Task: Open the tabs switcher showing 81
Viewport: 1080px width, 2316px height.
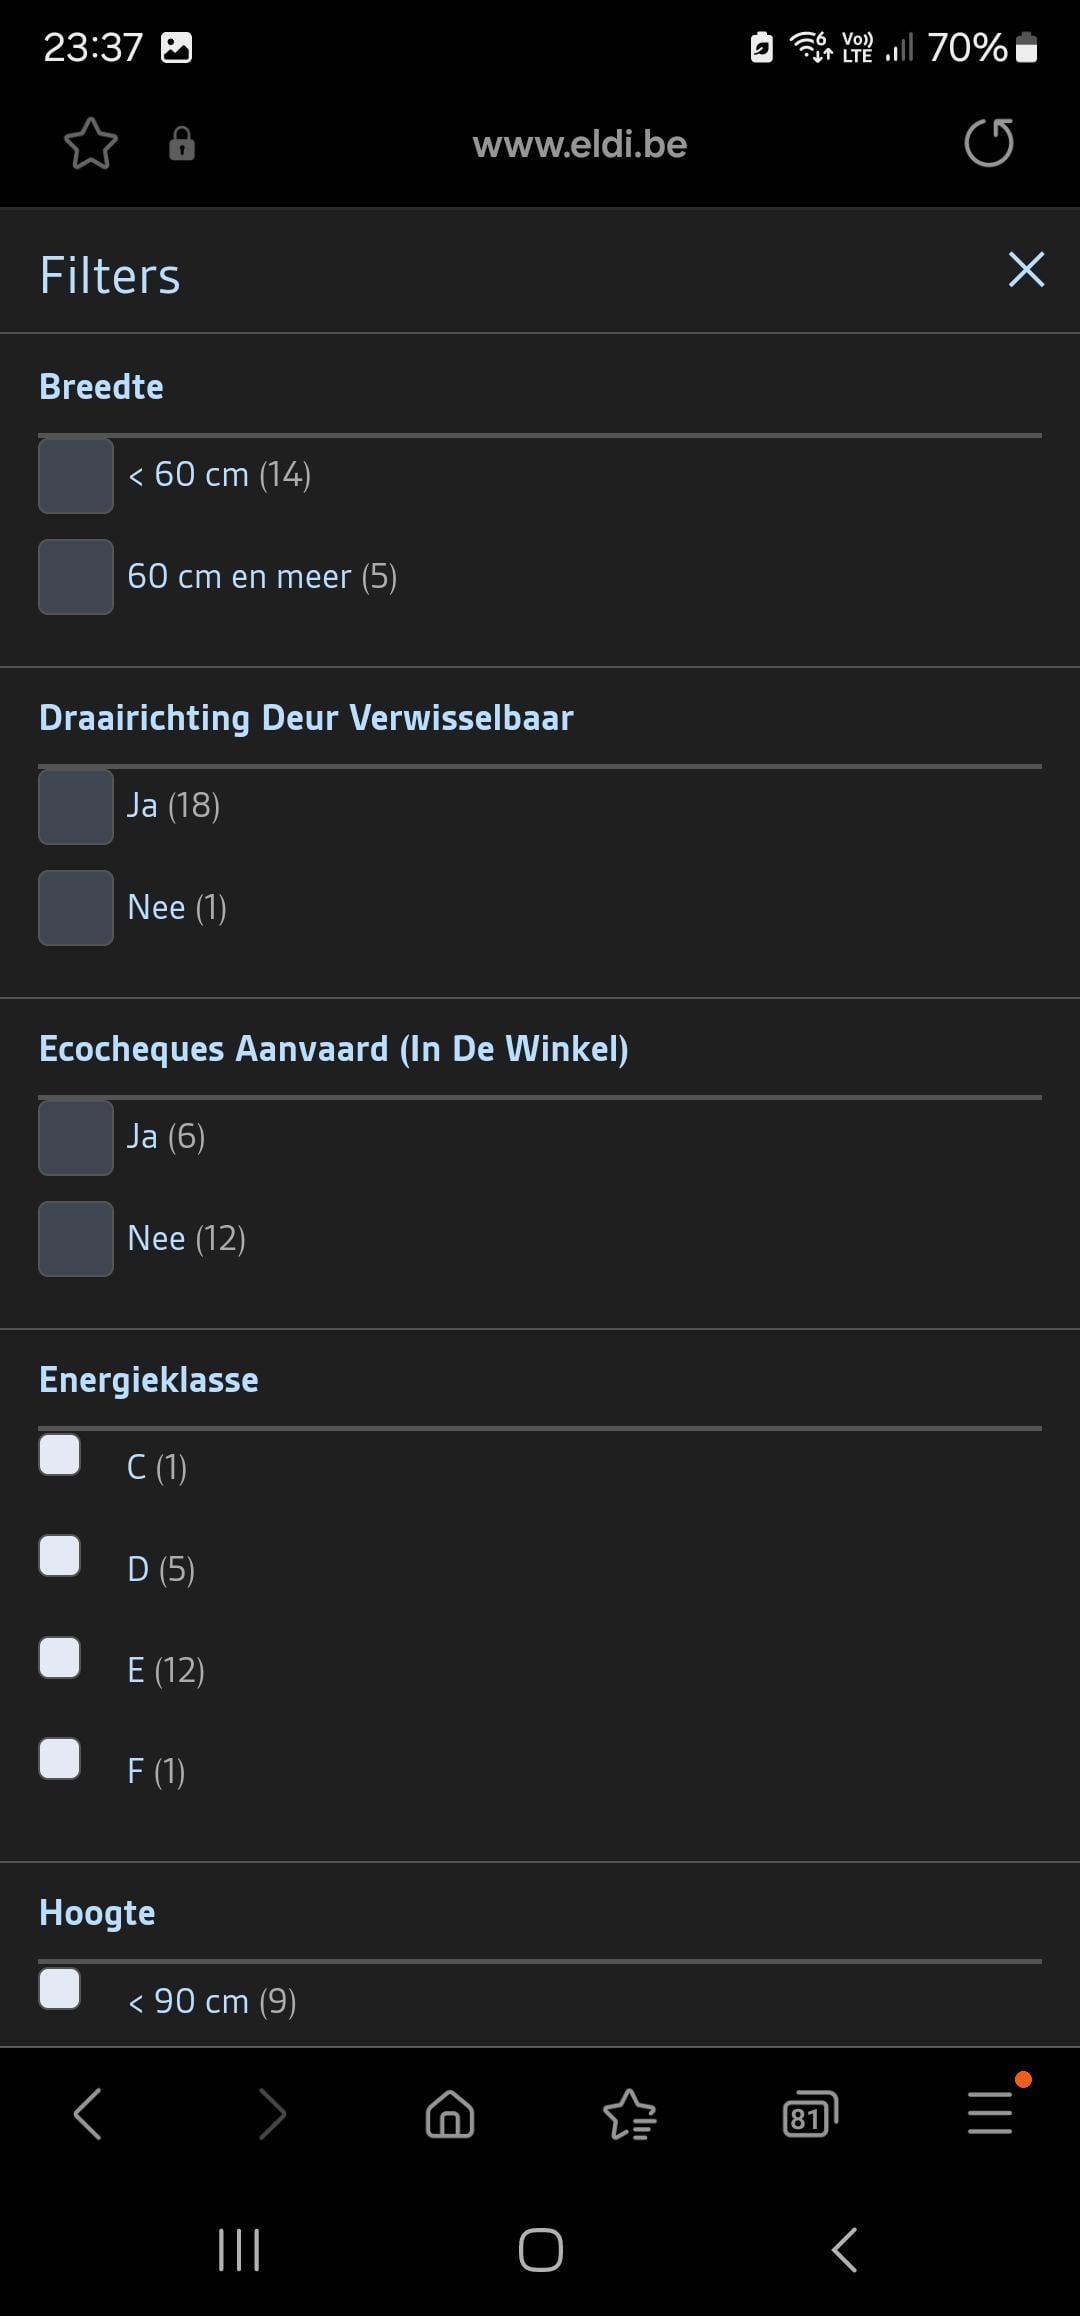Action: [x=810, y=2114]
